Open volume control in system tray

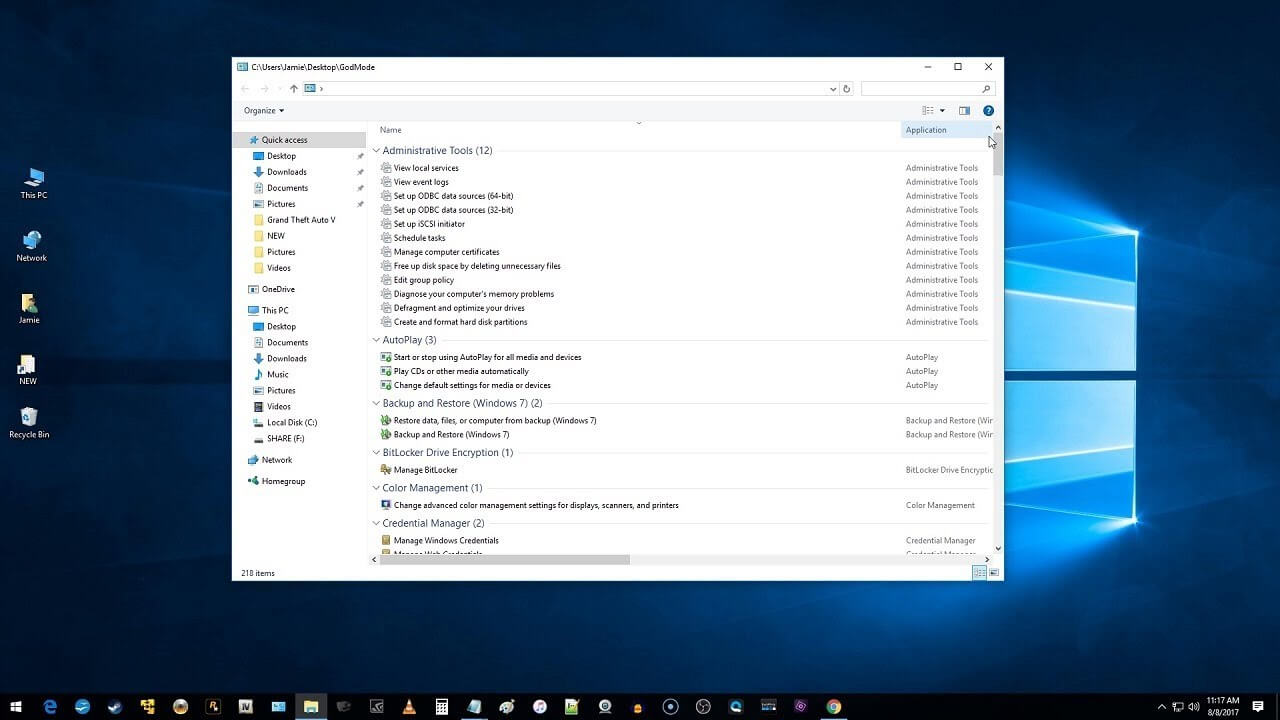point(1192,706)
